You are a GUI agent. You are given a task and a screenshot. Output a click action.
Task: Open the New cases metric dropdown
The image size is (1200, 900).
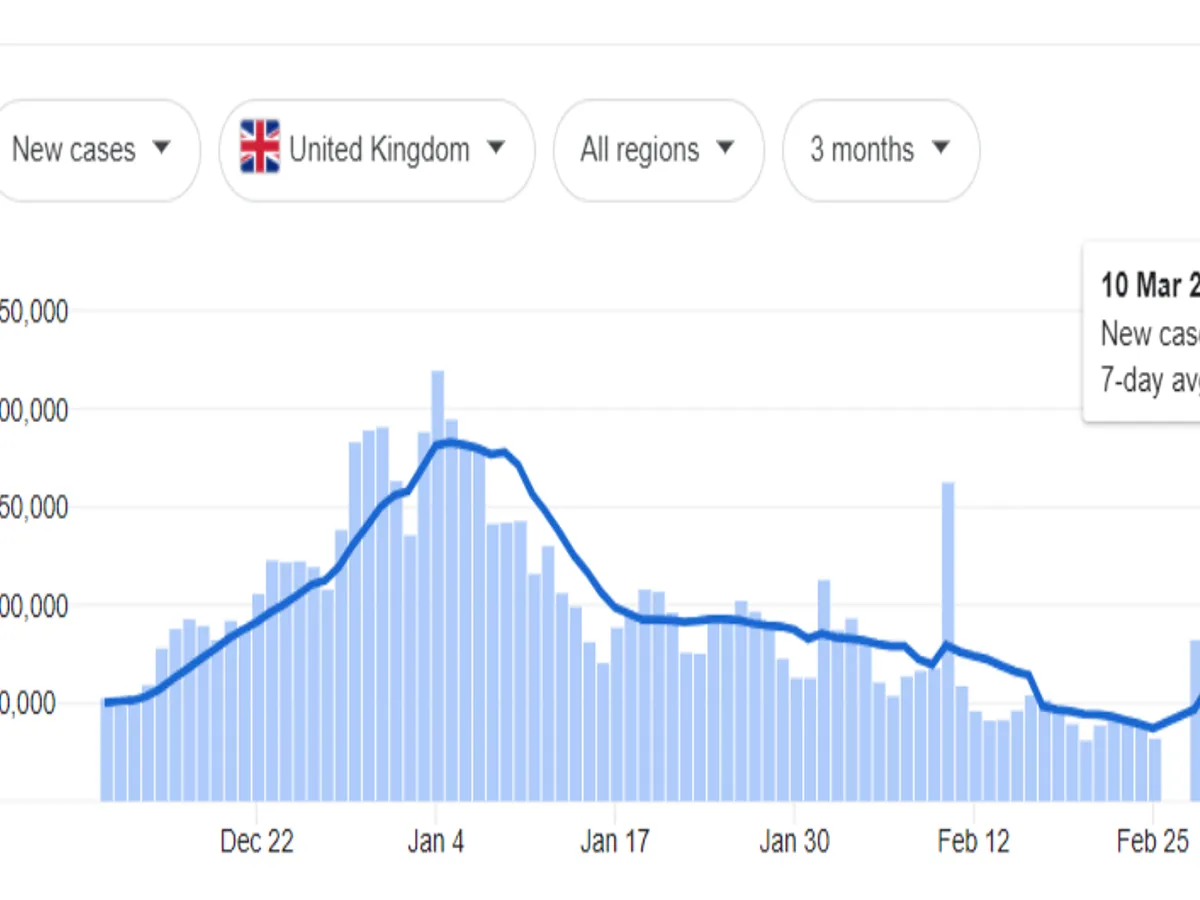(x=90, y=150)
